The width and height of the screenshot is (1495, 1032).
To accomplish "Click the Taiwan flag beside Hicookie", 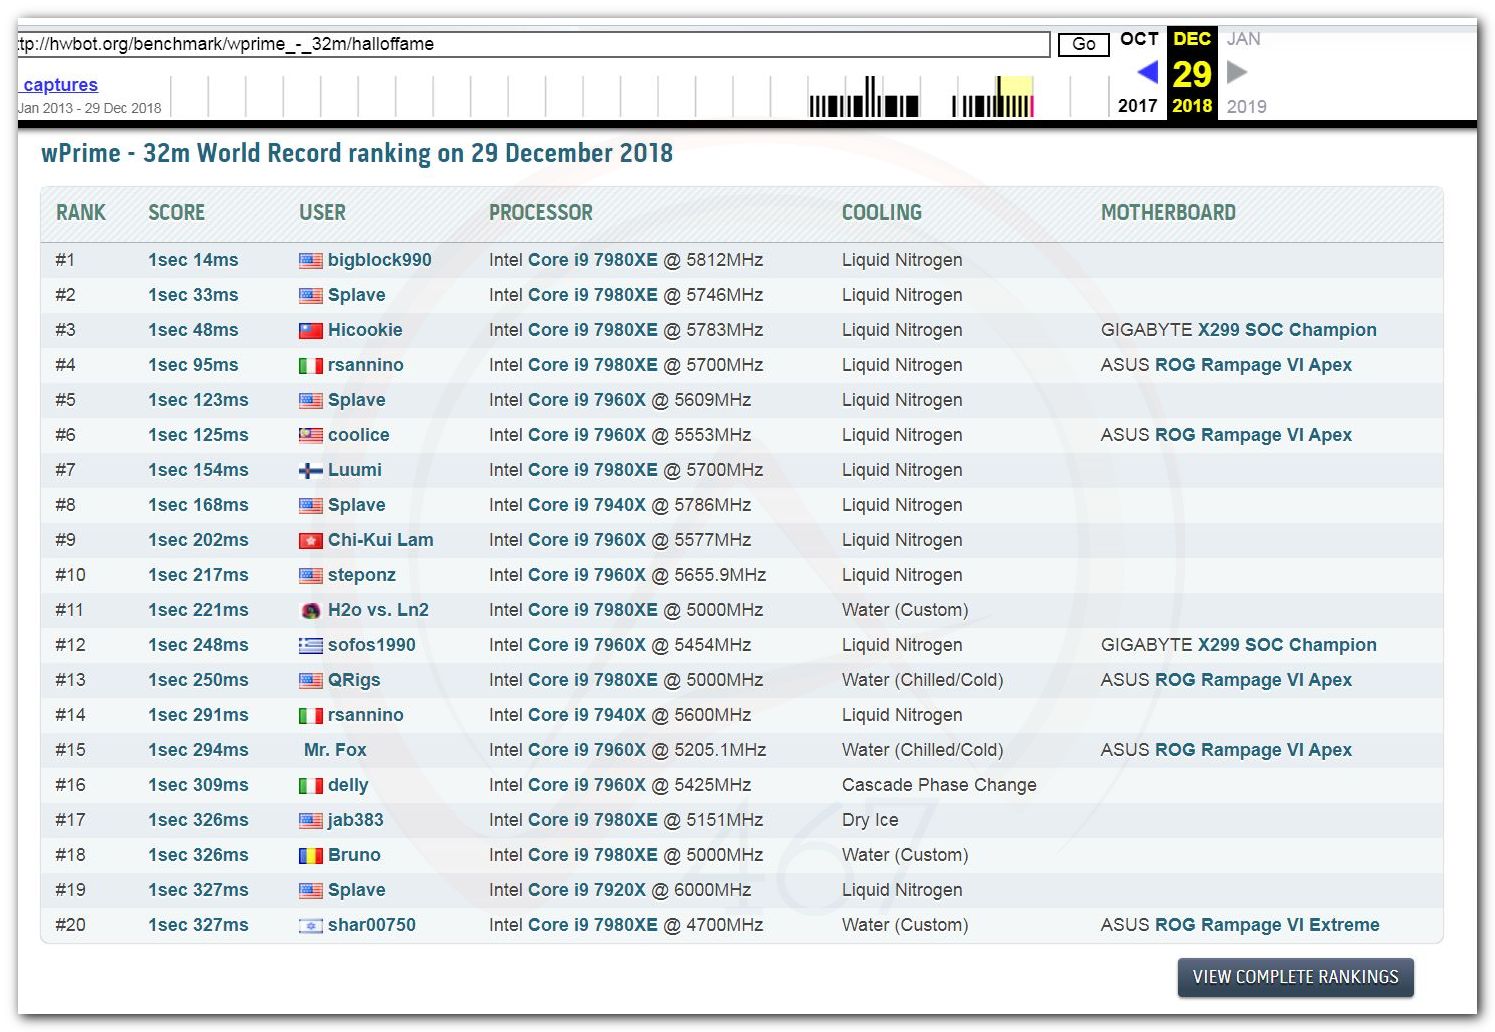I will click(x=311, y=331).
